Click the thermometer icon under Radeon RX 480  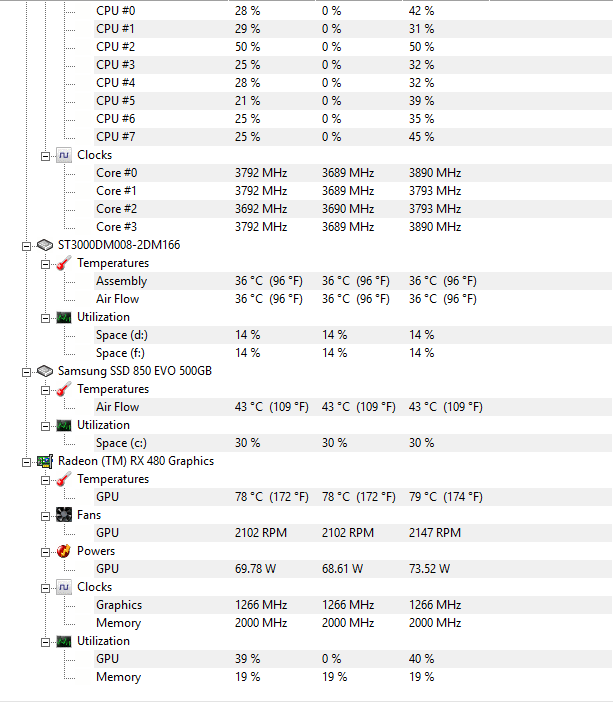click(x=64, y=479)
